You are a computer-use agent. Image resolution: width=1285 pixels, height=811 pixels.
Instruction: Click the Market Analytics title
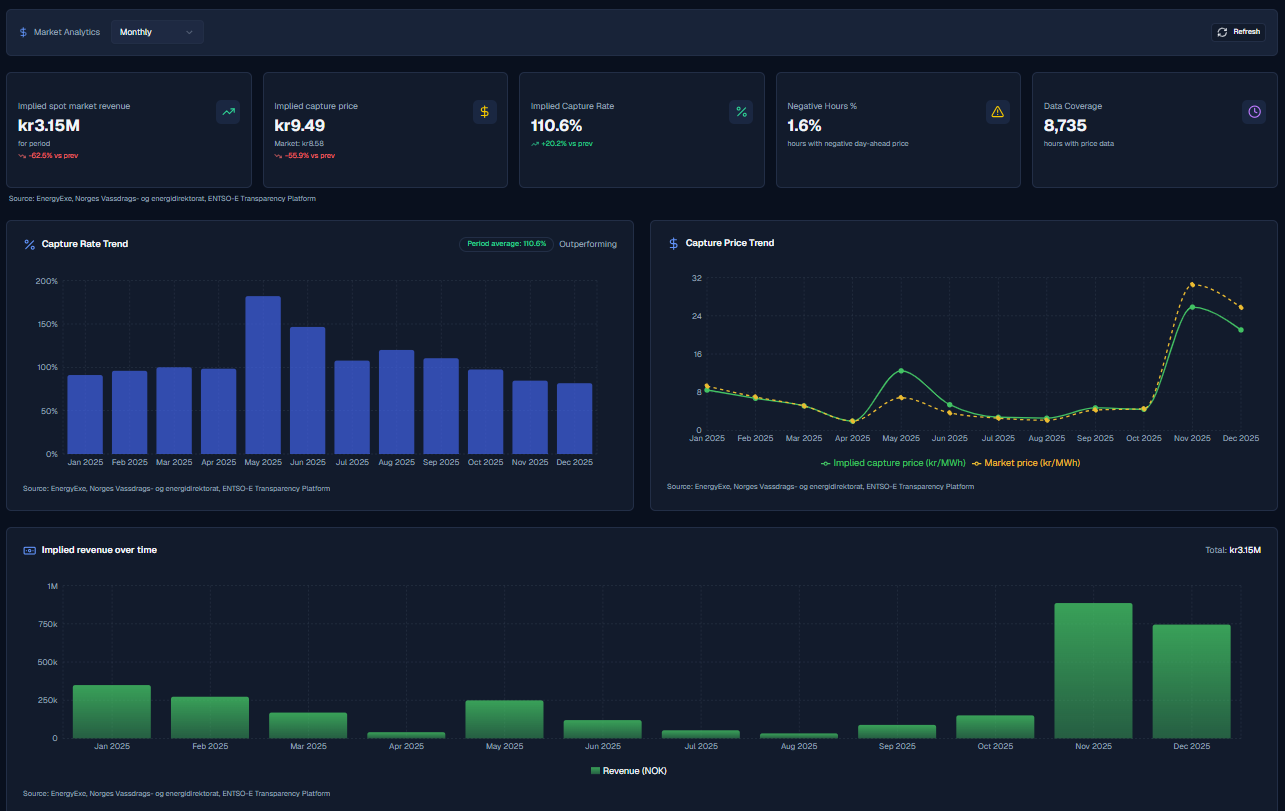click(67, 32)
